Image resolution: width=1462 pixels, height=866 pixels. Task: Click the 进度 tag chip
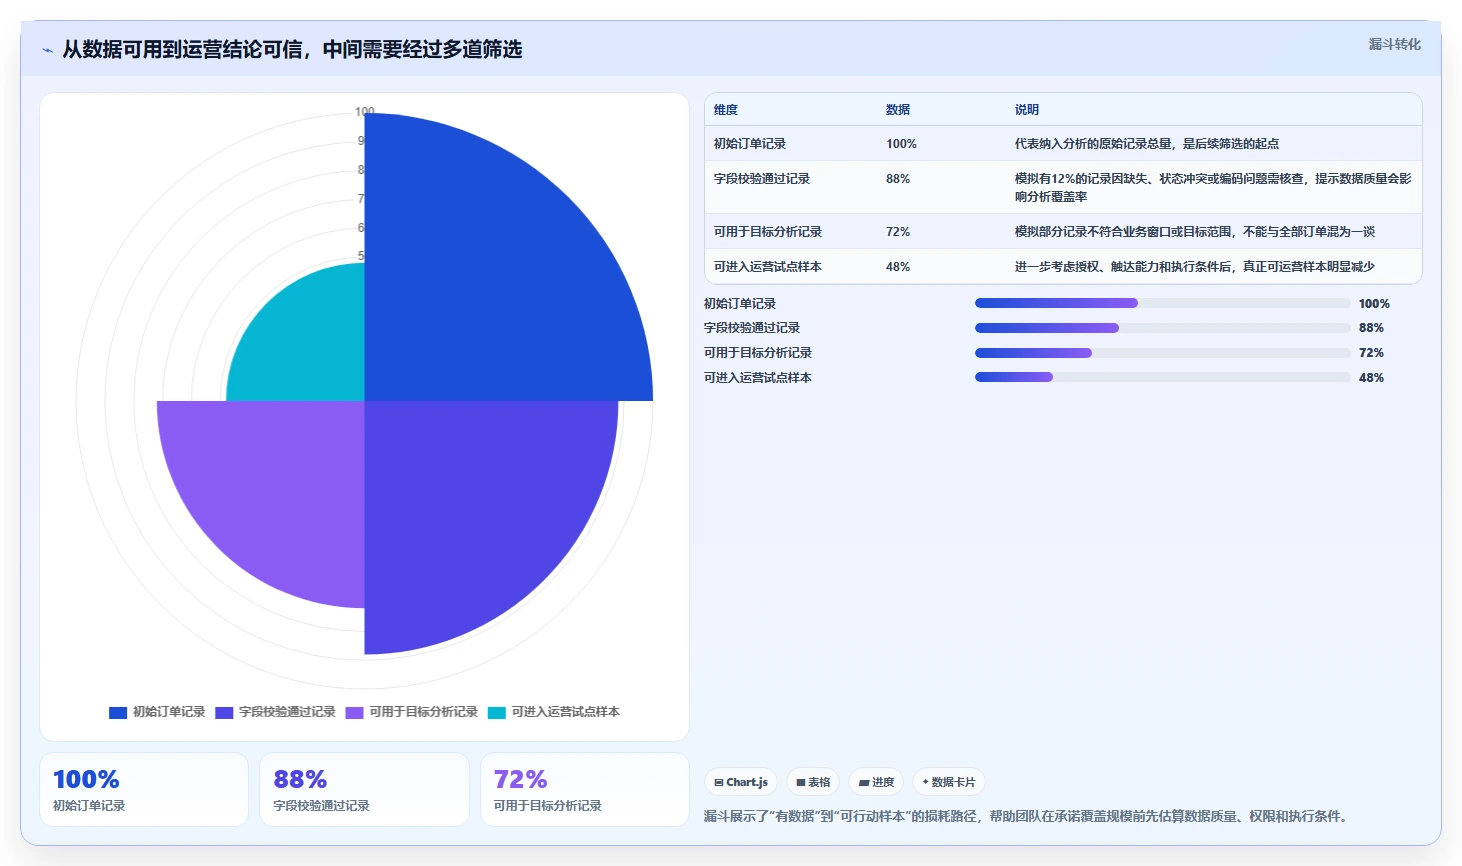click(x=876, y=782)
